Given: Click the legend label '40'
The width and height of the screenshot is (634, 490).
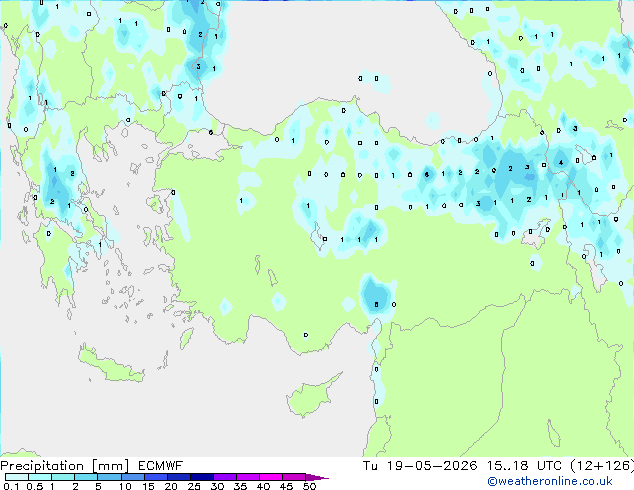Looking at the screenshot, I should pyautogui.click(x=263, y=486).
